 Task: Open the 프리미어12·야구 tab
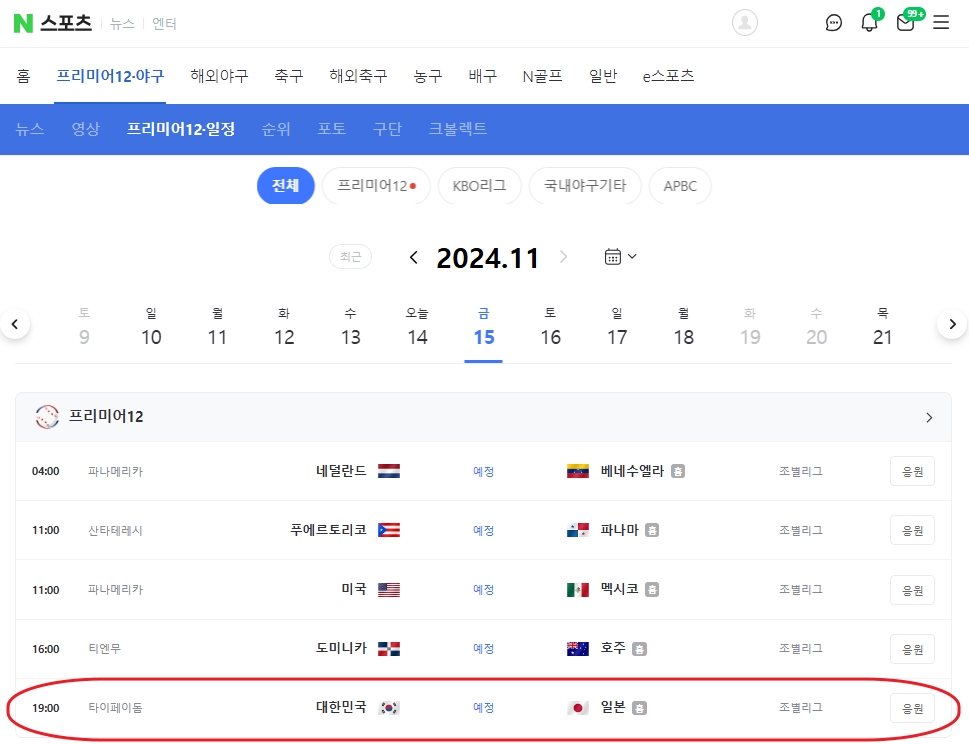tap(110, 76)
